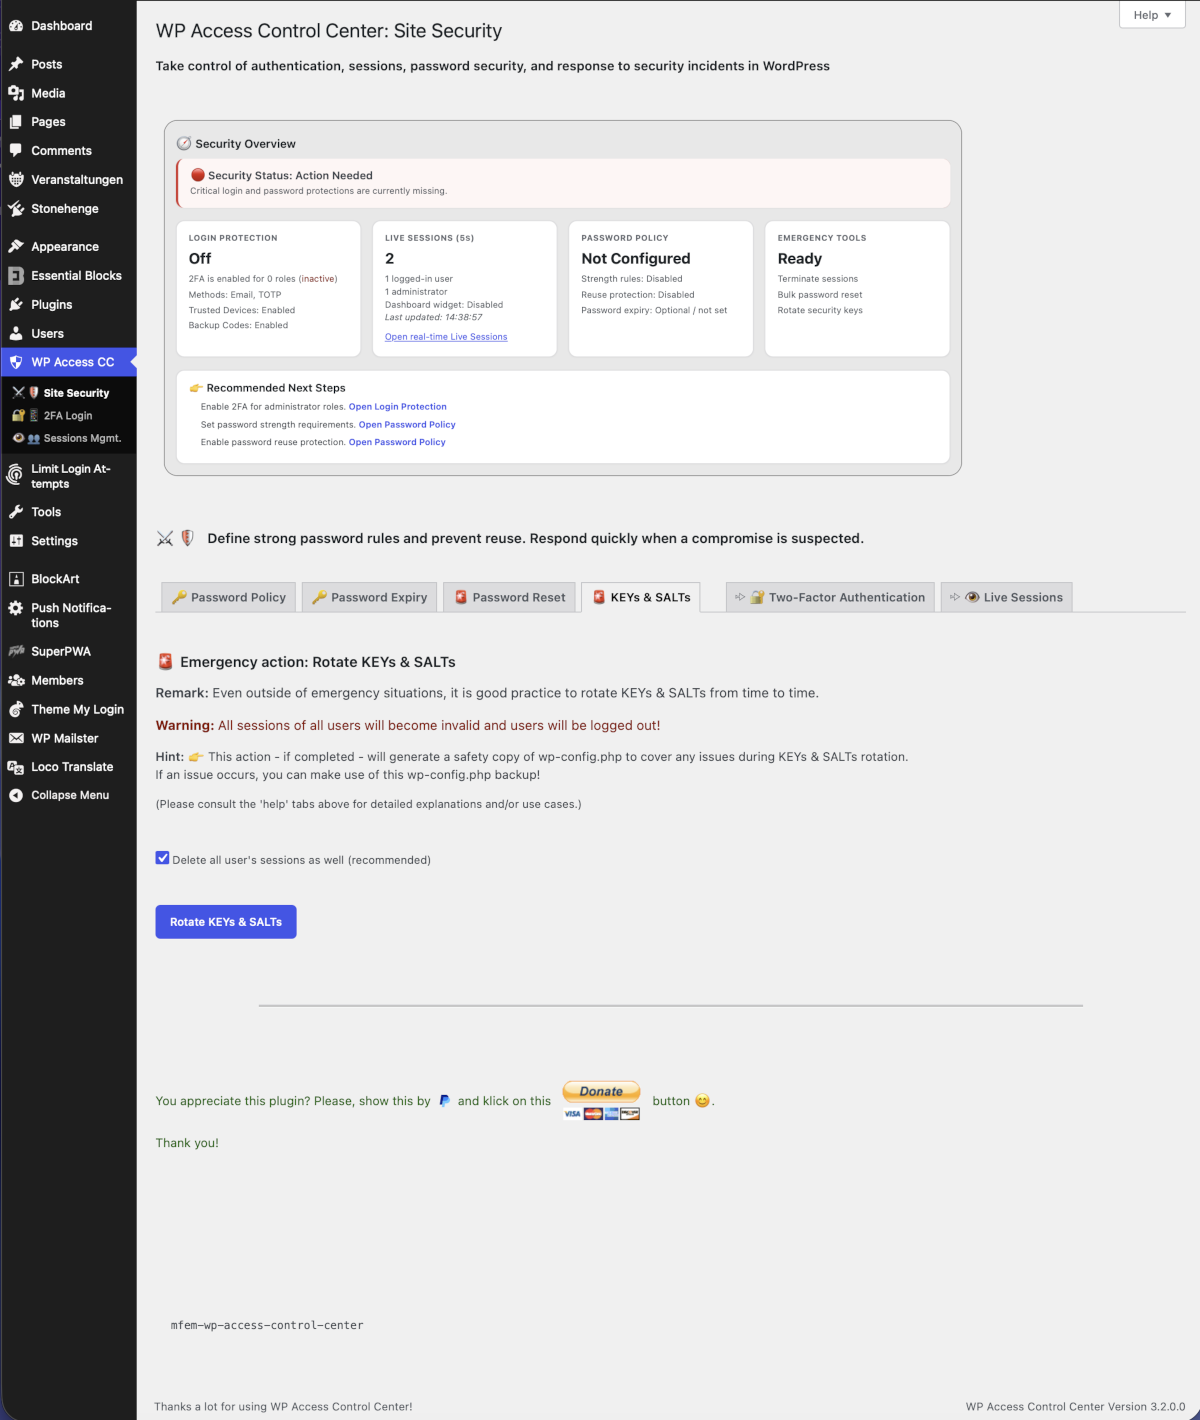Open Theme My Login from sidebar
Screen dimensions: 1200x1420
(x=14, y=709)
